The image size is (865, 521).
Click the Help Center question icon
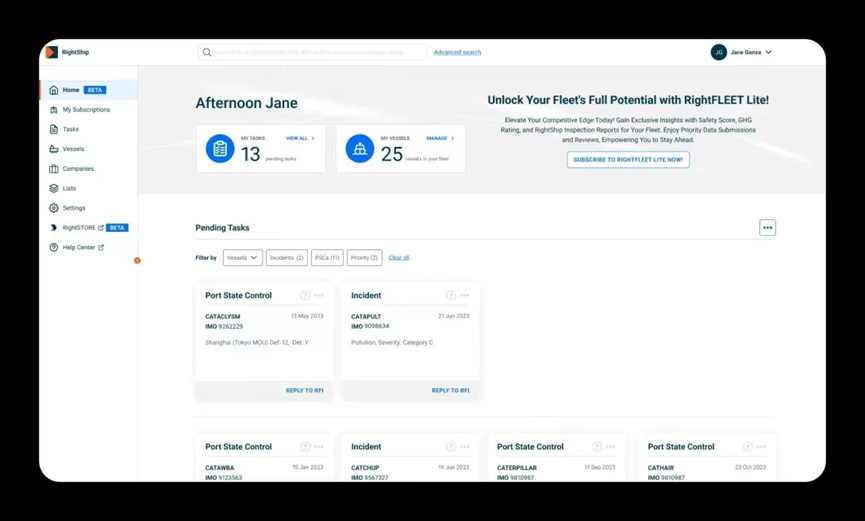coord(54,247)
